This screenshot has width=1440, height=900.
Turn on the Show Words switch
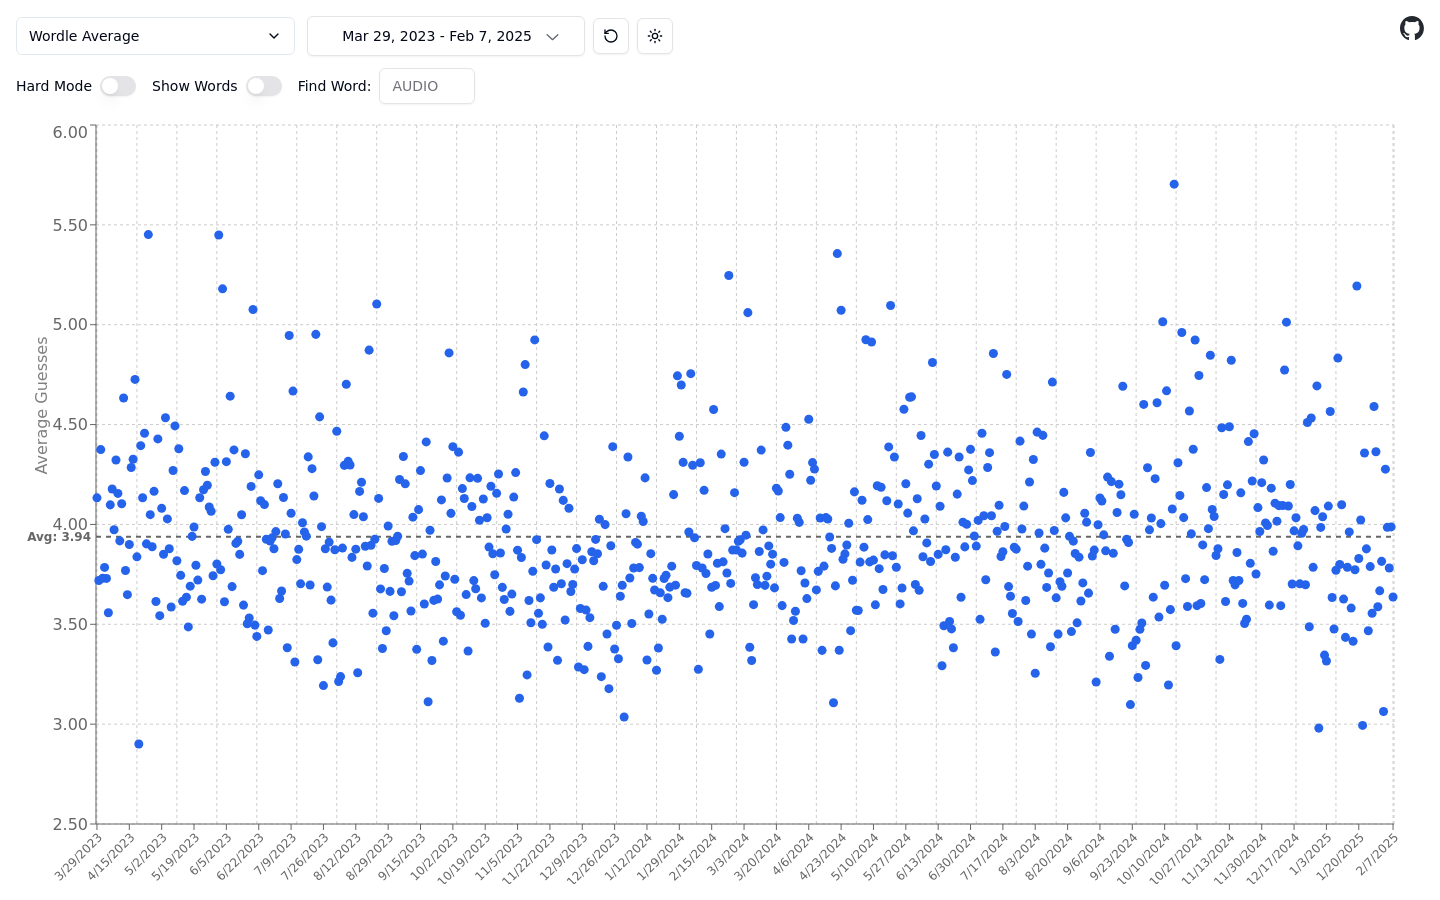(264, 86)
